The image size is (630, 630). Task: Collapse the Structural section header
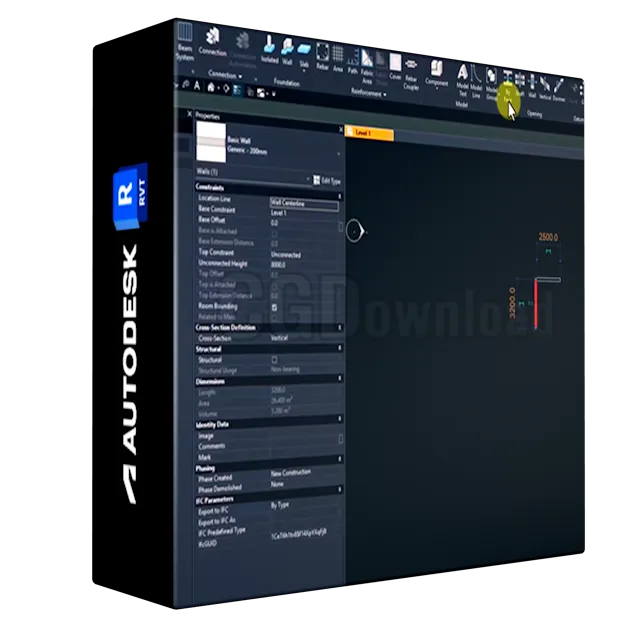(340, 348)
